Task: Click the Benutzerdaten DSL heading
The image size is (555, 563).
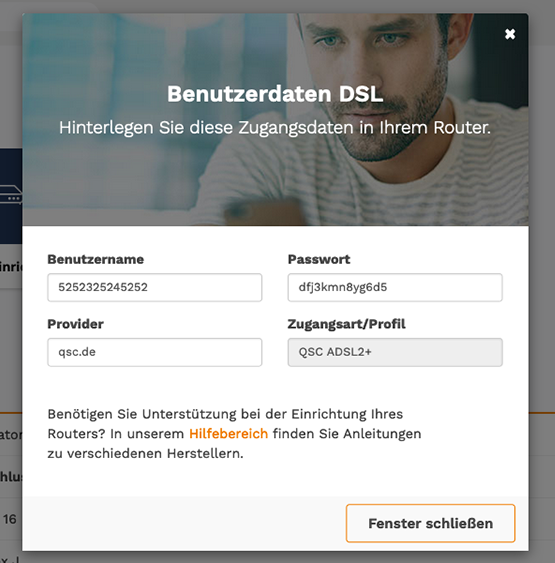Action: click(275, 94)
